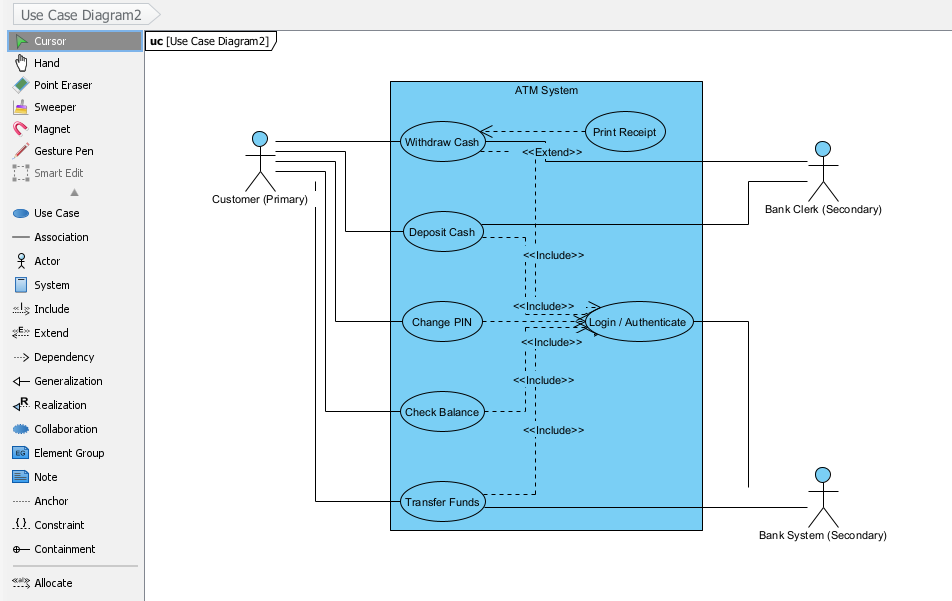Open the Use Case Diagram2 breadcrumb
952x601 pixels.
(86, 15)
